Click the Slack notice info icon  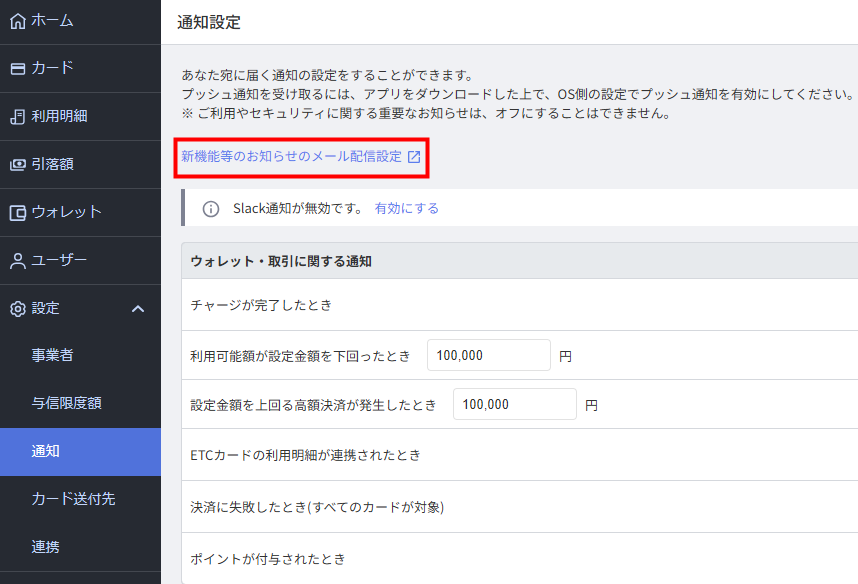[211, 209]
